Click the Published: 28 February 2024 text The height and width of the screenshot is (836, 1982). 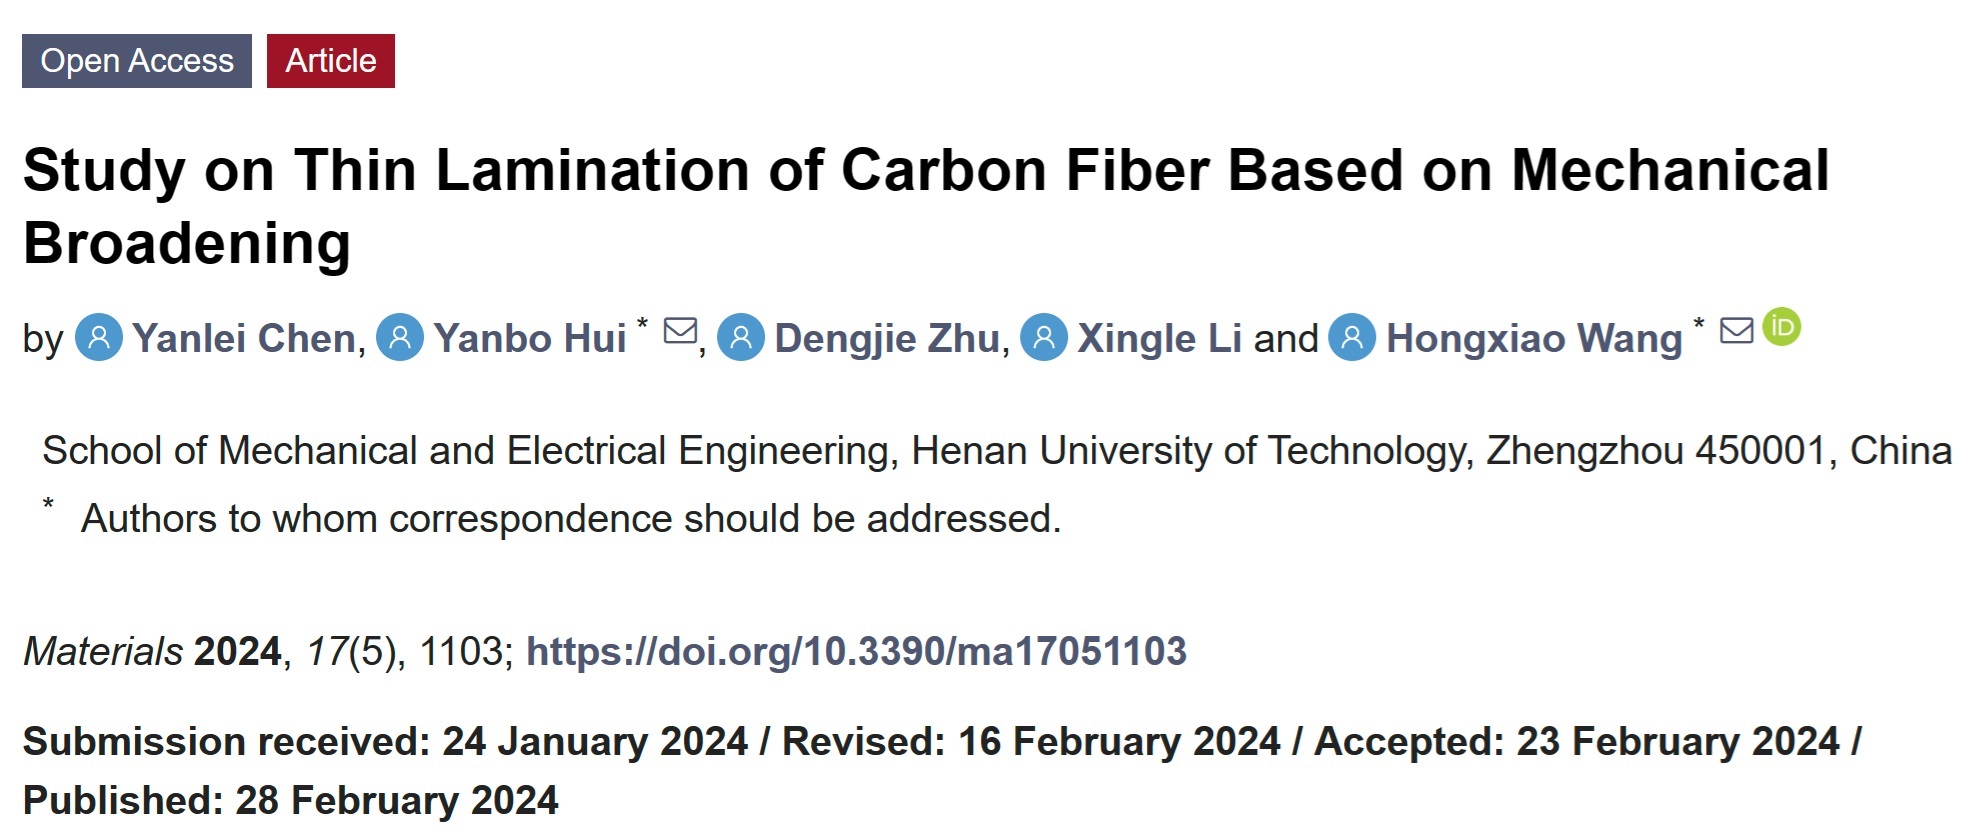click(290, 801)
